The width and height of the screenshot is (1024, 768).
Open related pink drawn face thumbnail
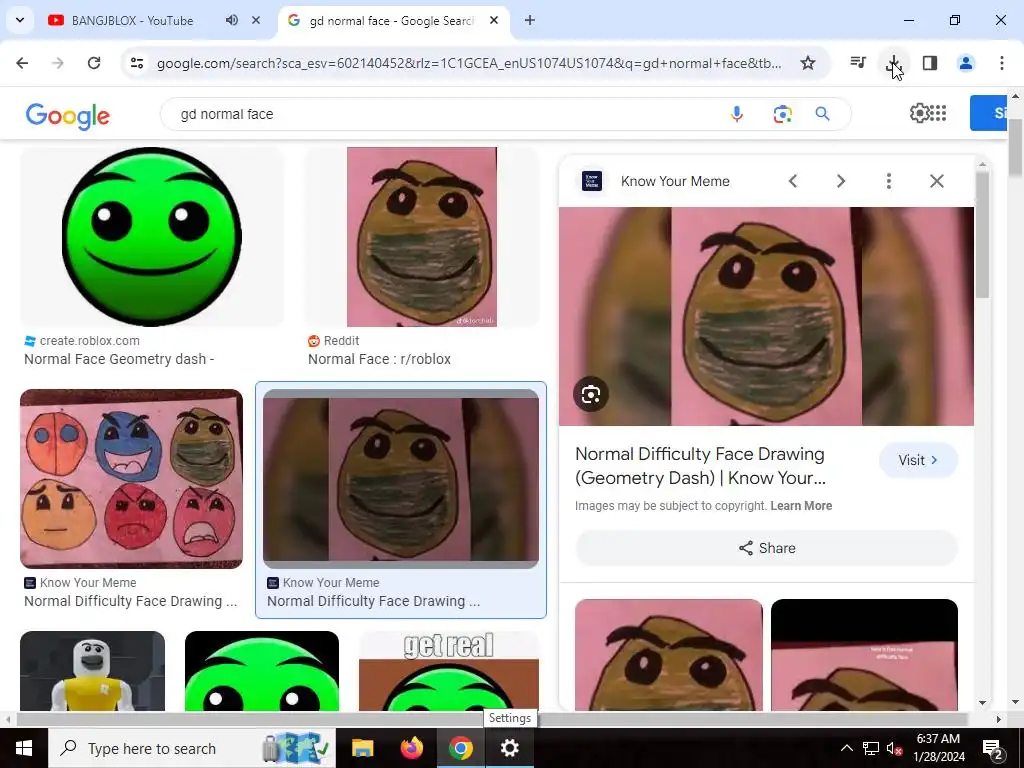(669, 654)
